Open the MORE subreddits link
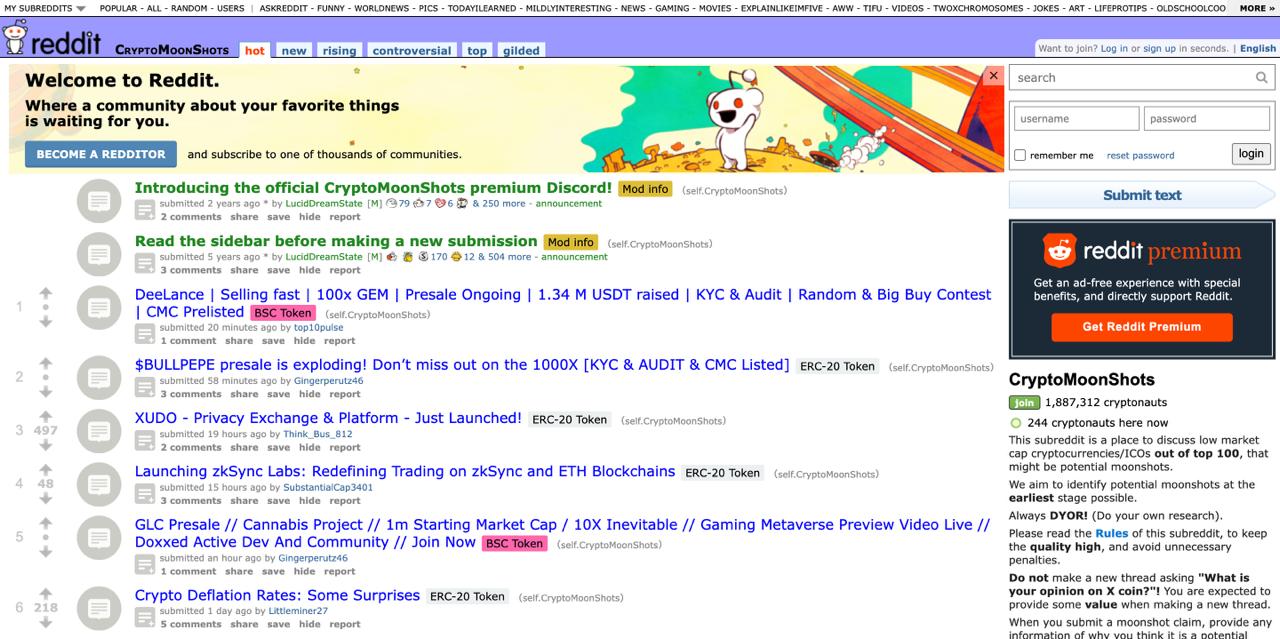The height and width of the screenshot is (639, 1280). pyautogui.click(x=1257, y=8)
